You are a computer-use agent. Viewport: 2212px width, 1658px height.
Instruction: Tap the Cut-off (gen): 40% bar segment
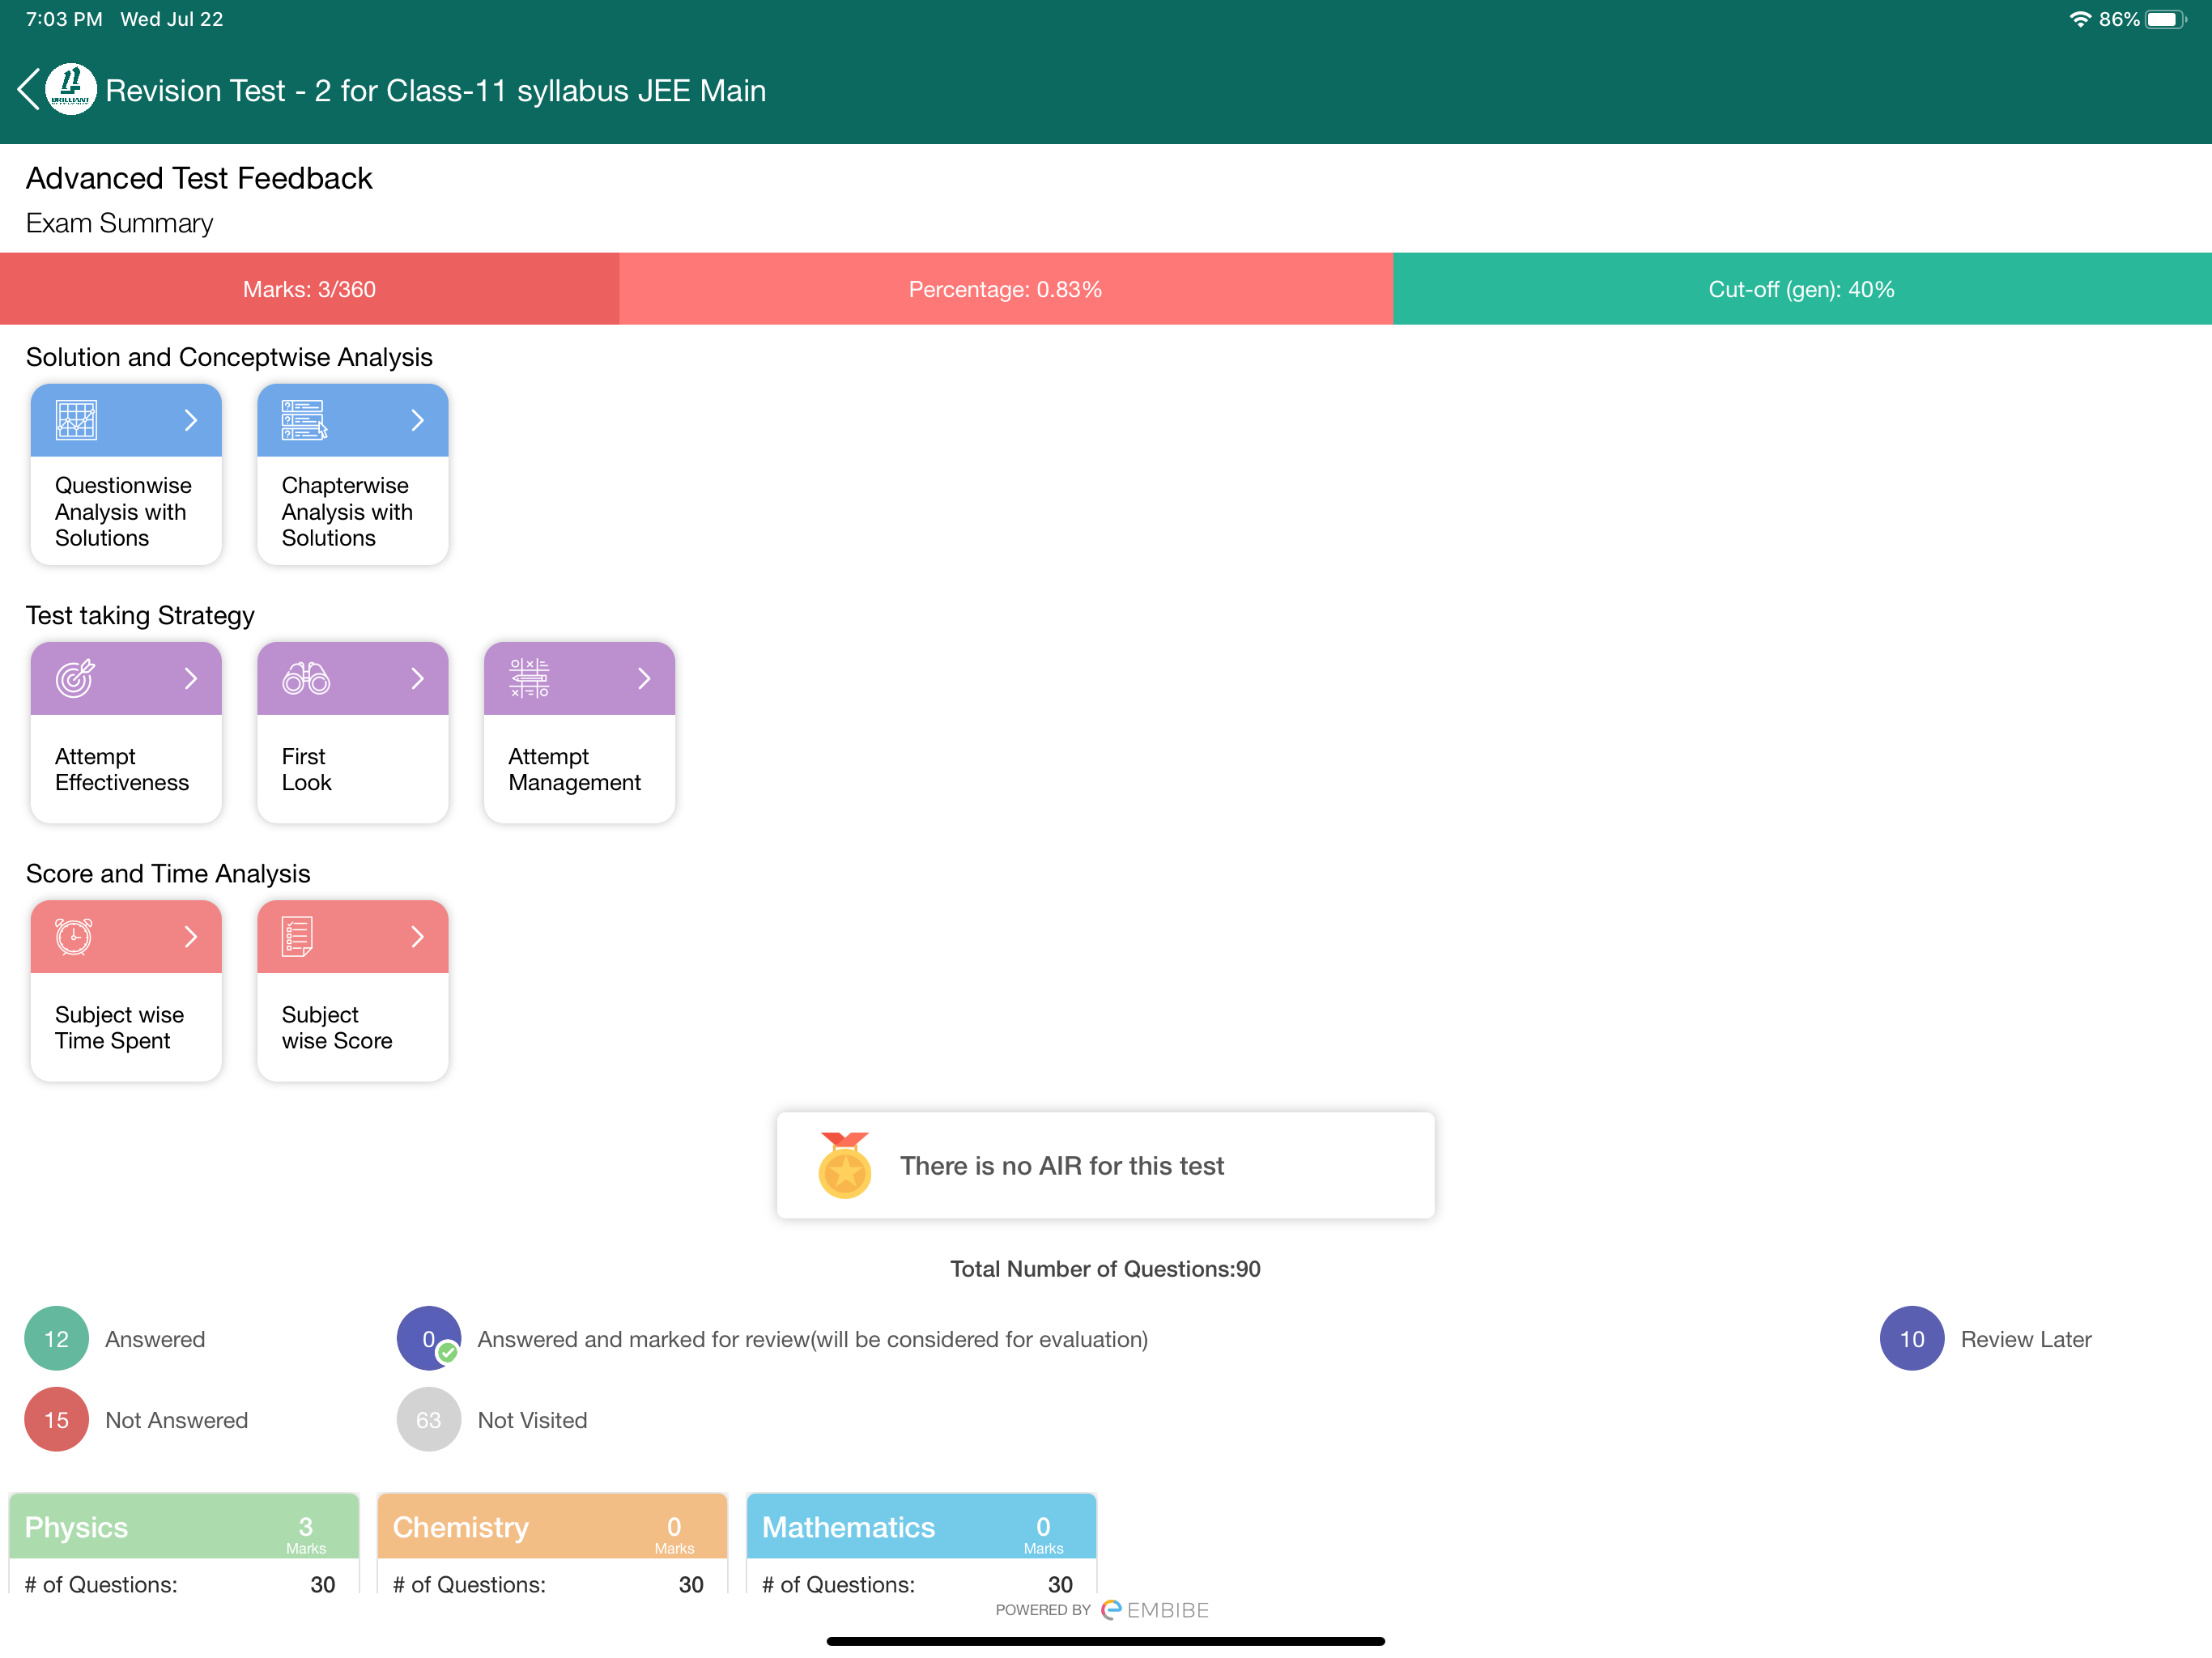pyautogui.click(x=1802, y=289)
